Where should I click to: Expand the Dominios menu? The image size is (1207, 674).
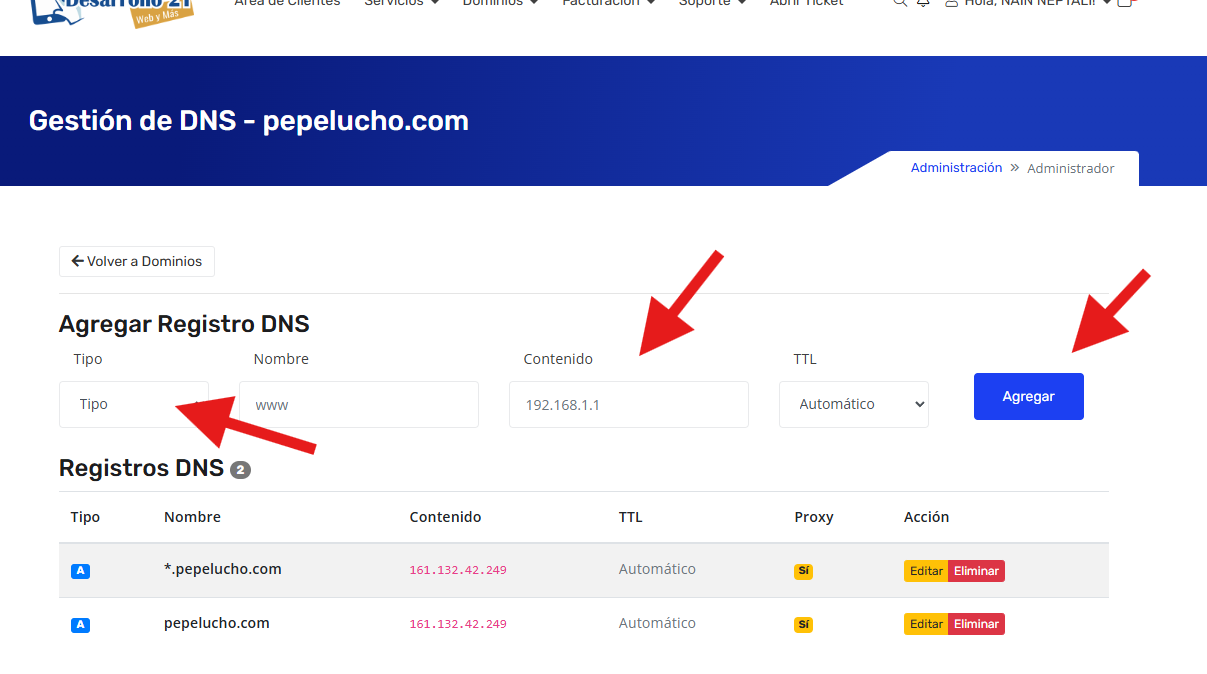500,3
